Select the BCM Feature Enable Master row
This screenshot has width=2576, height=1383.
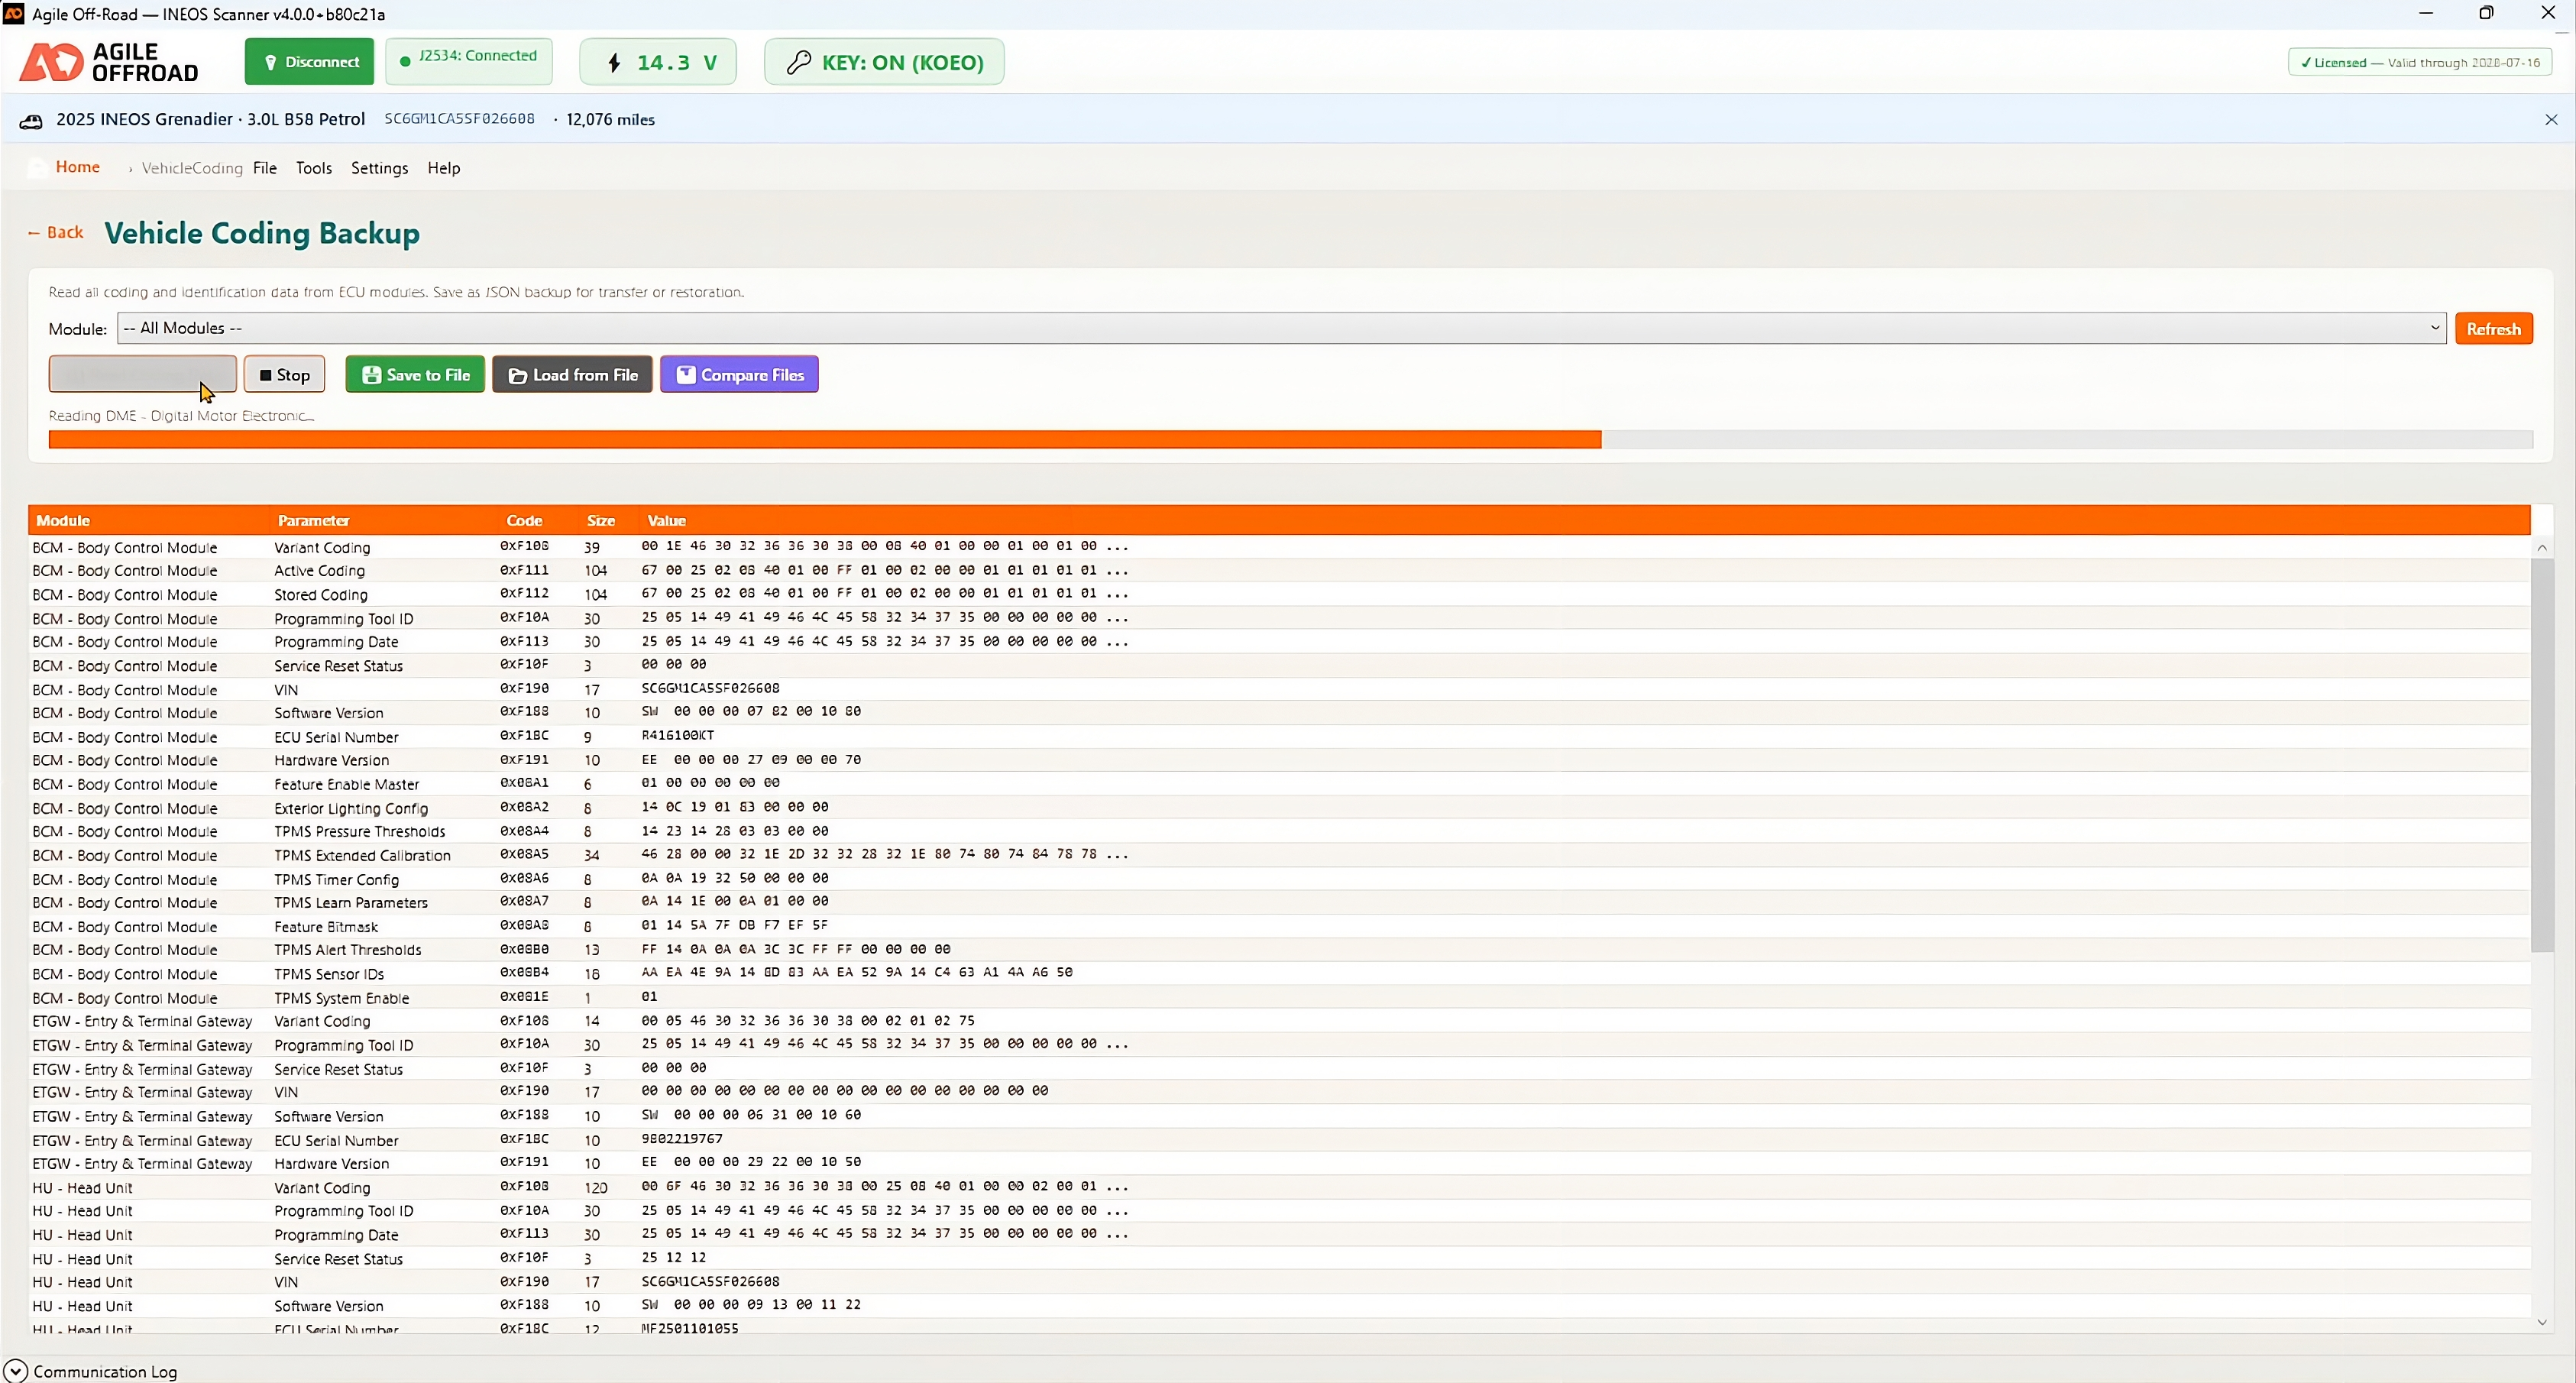[x=1280, y=784]
